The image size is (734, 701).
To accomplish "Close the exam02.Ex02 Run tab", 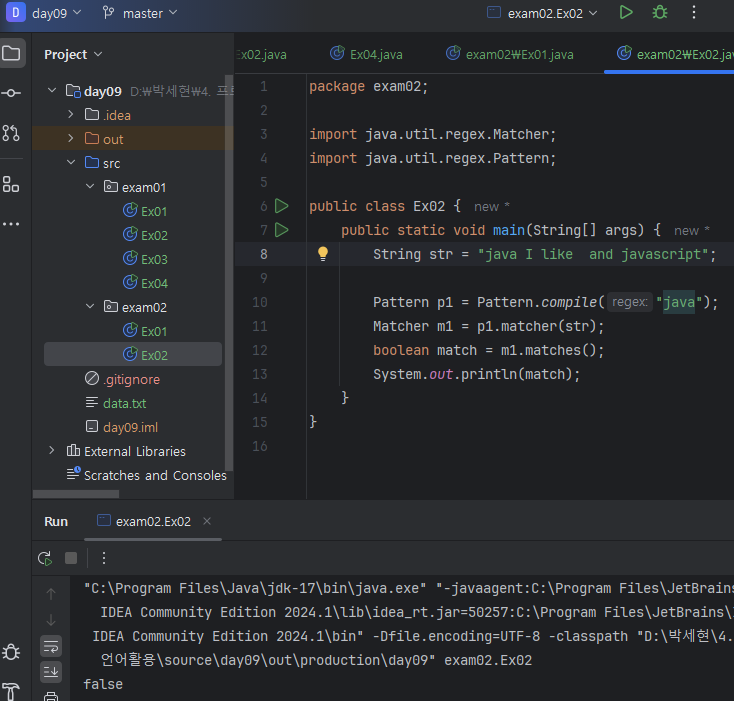I will pos(207,521).
